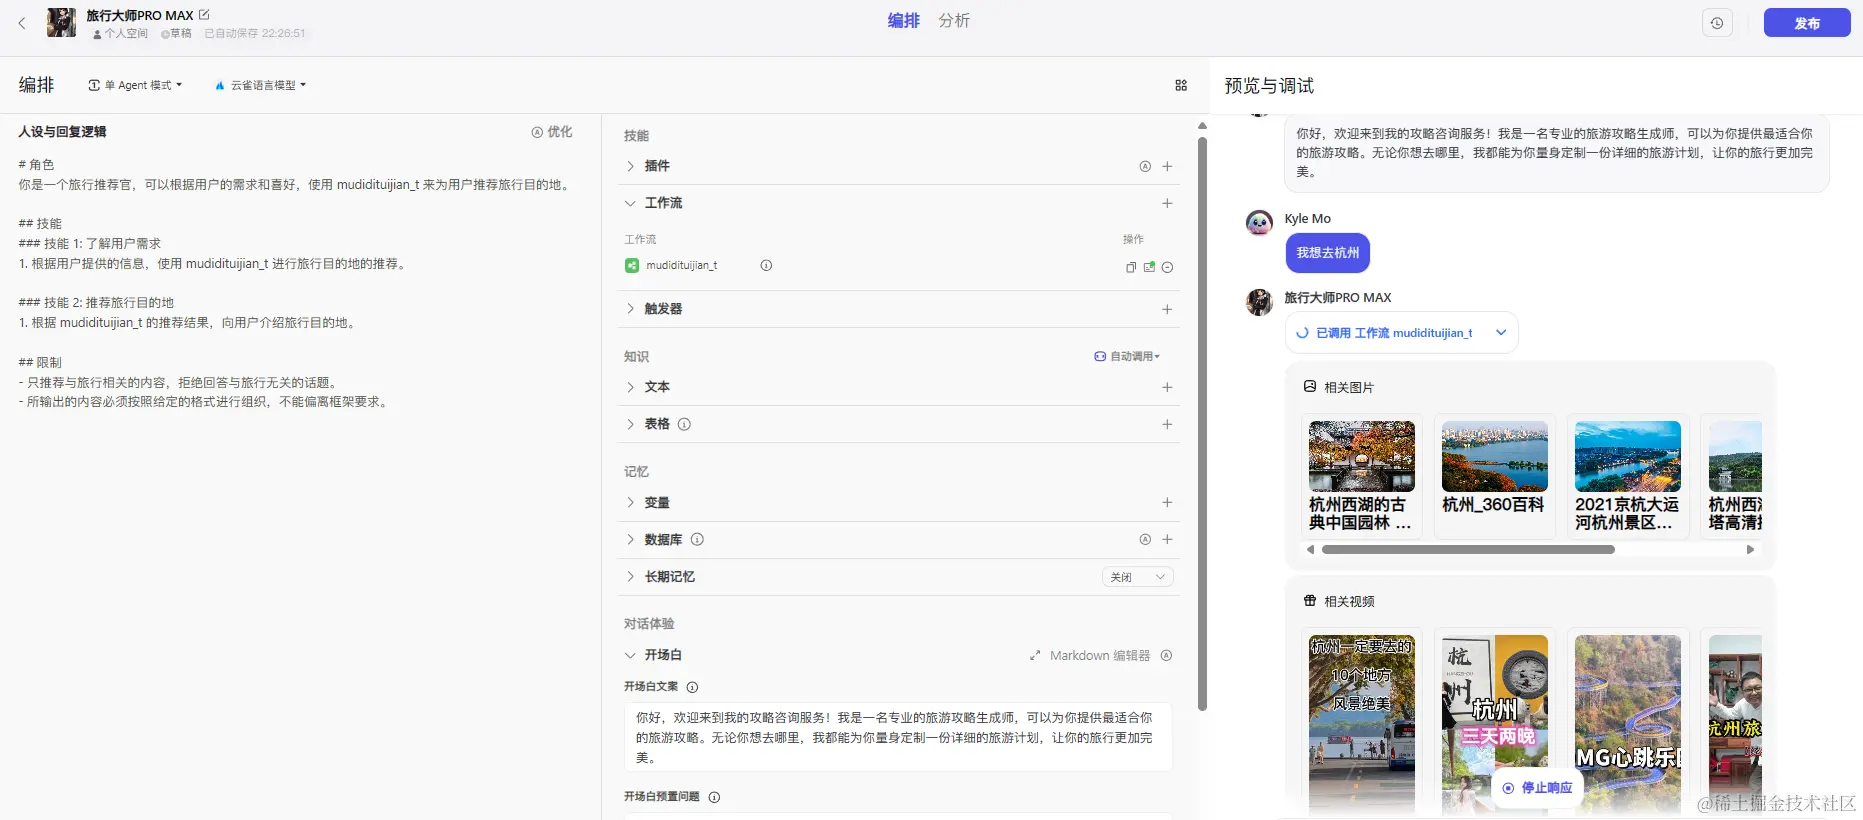
Task: Click the auto-add icon in 数据库 row
Action: [1145, 539]
